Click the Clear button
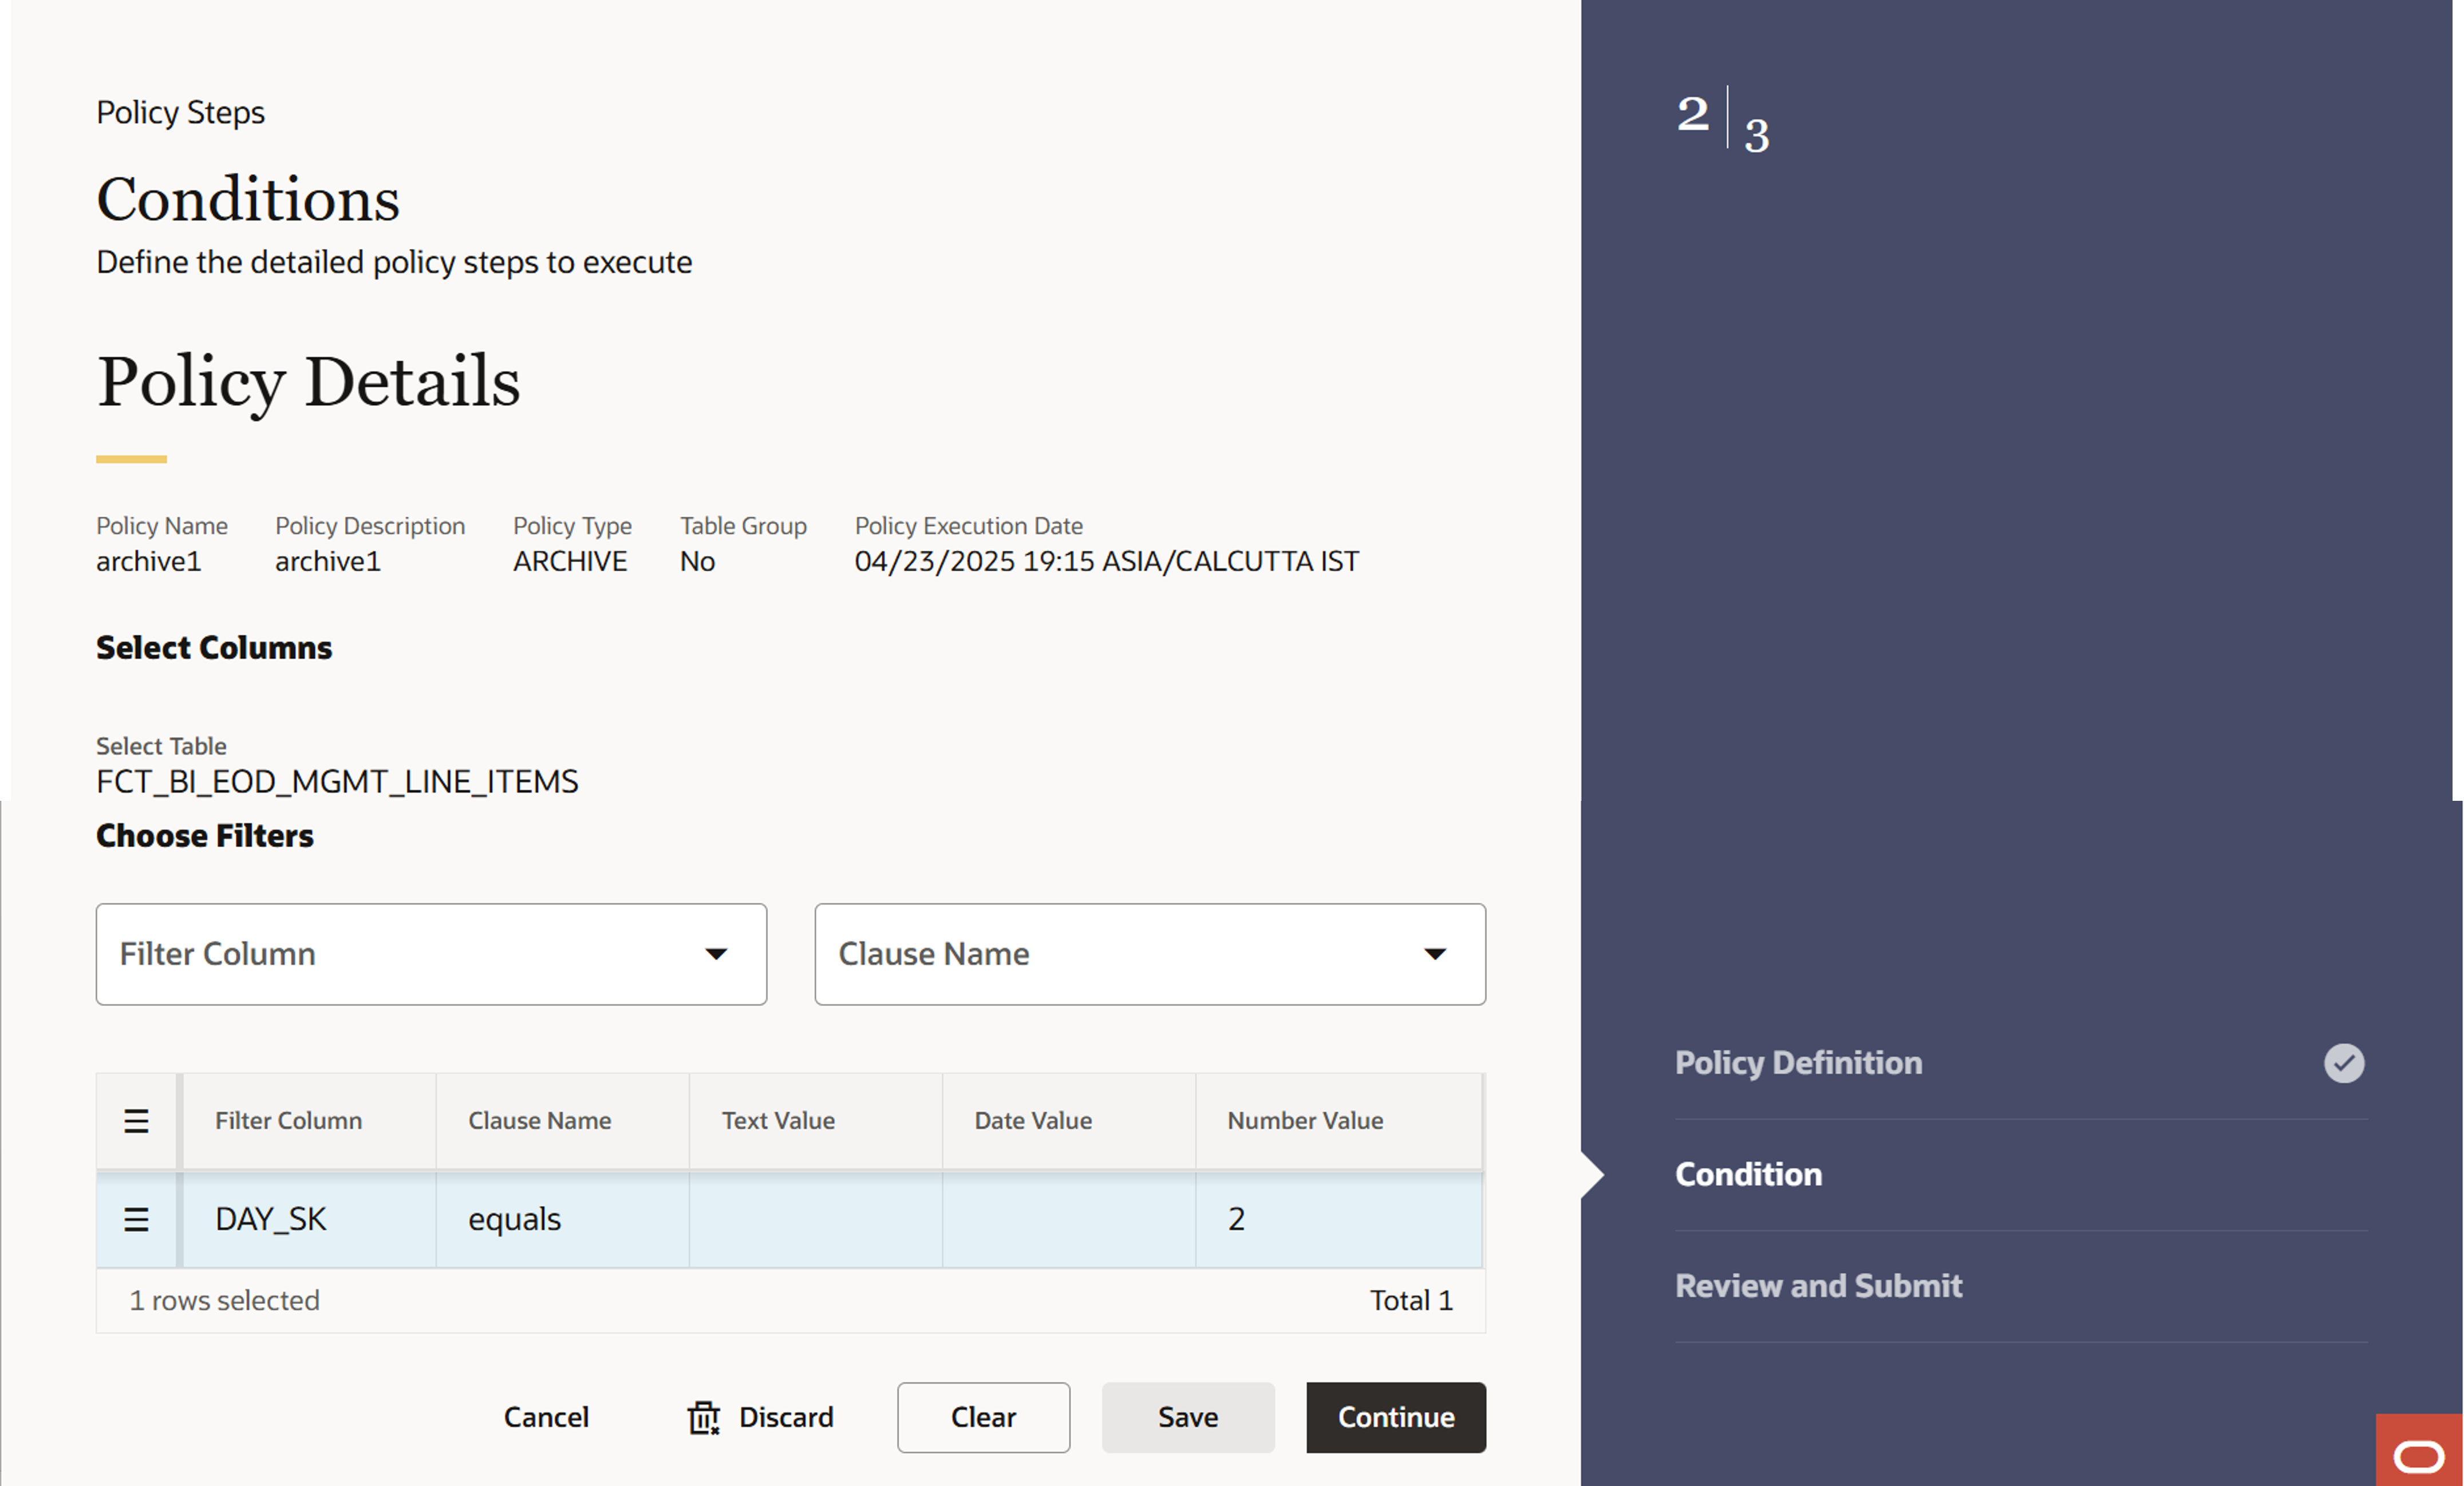Viewport: 2464px width, 1486px height. click(x=983, y=1417)
